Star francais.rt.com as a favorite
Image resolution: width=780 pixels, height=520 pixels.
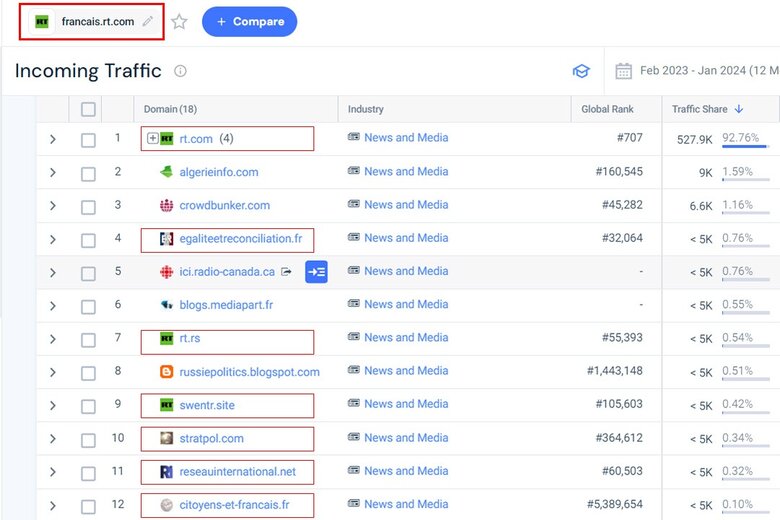[179, 22]
